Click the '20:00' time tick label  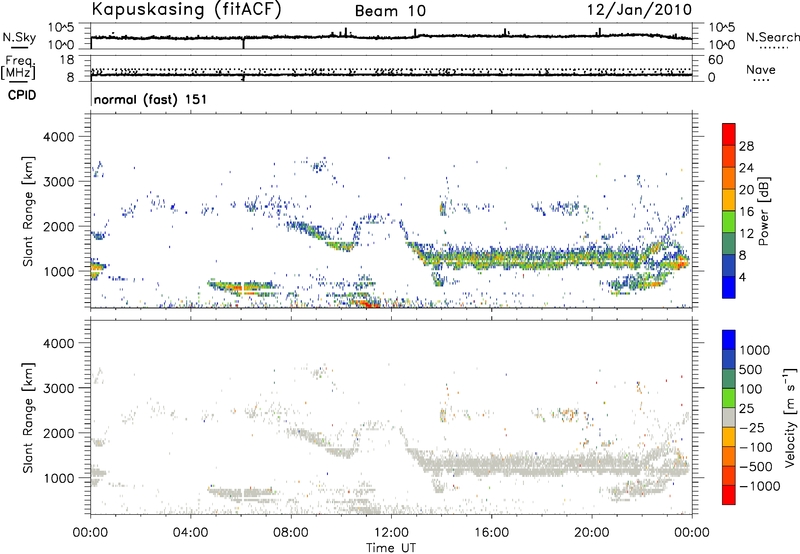pos(592,533)
